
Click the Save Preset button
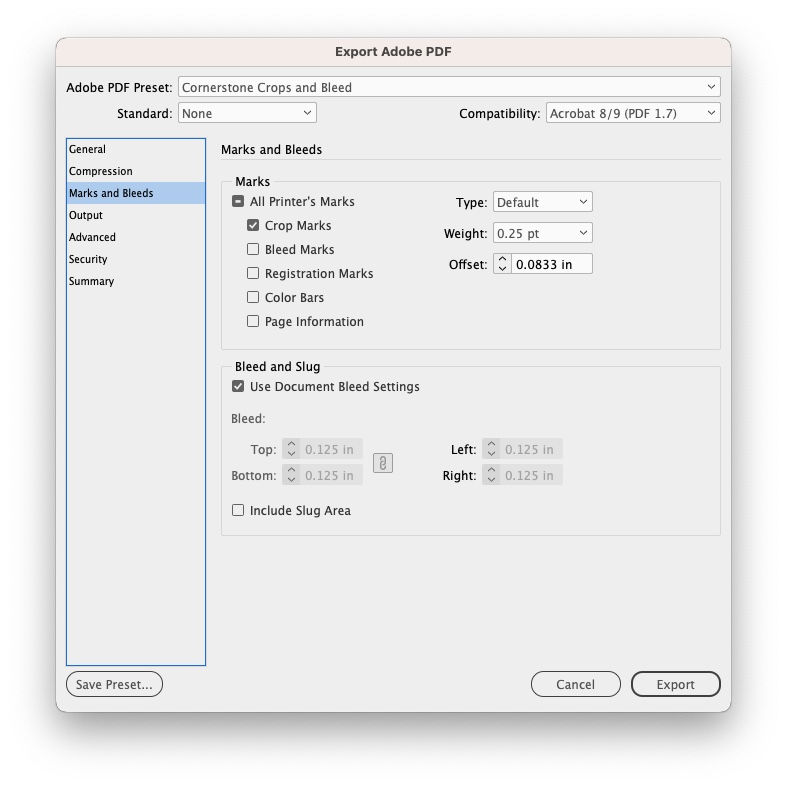tap(114, 685)
